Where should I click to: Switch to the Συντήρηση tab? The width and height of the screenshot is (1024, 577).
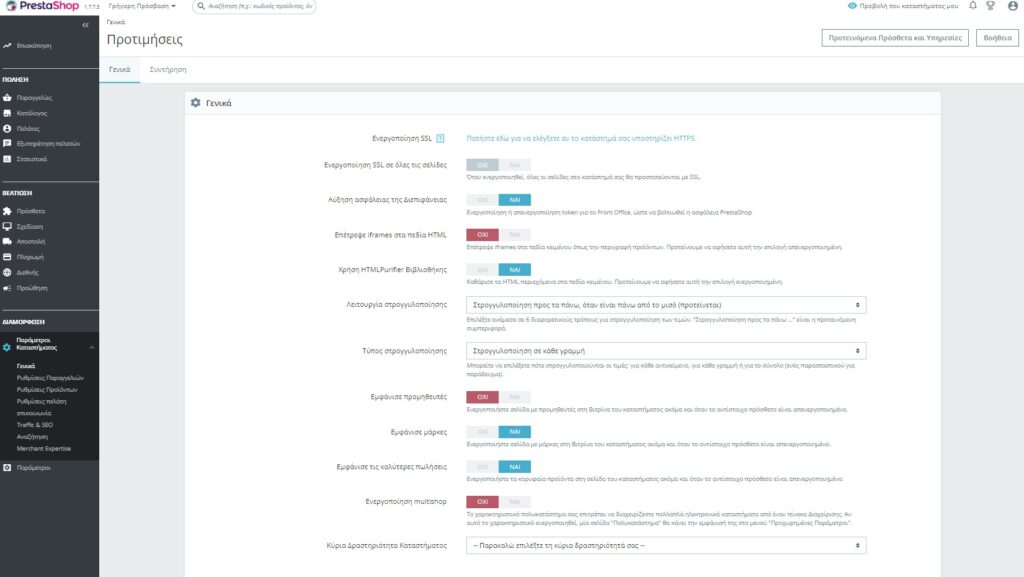168,70
